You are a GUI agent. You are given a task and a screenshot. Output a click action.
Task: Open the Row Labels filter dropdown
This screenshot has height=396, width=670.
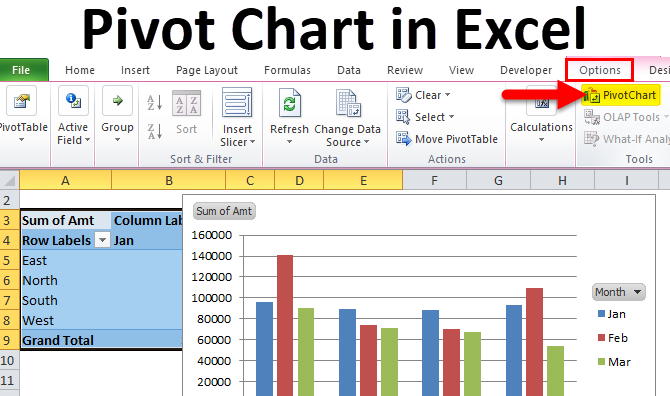[102, 241]
